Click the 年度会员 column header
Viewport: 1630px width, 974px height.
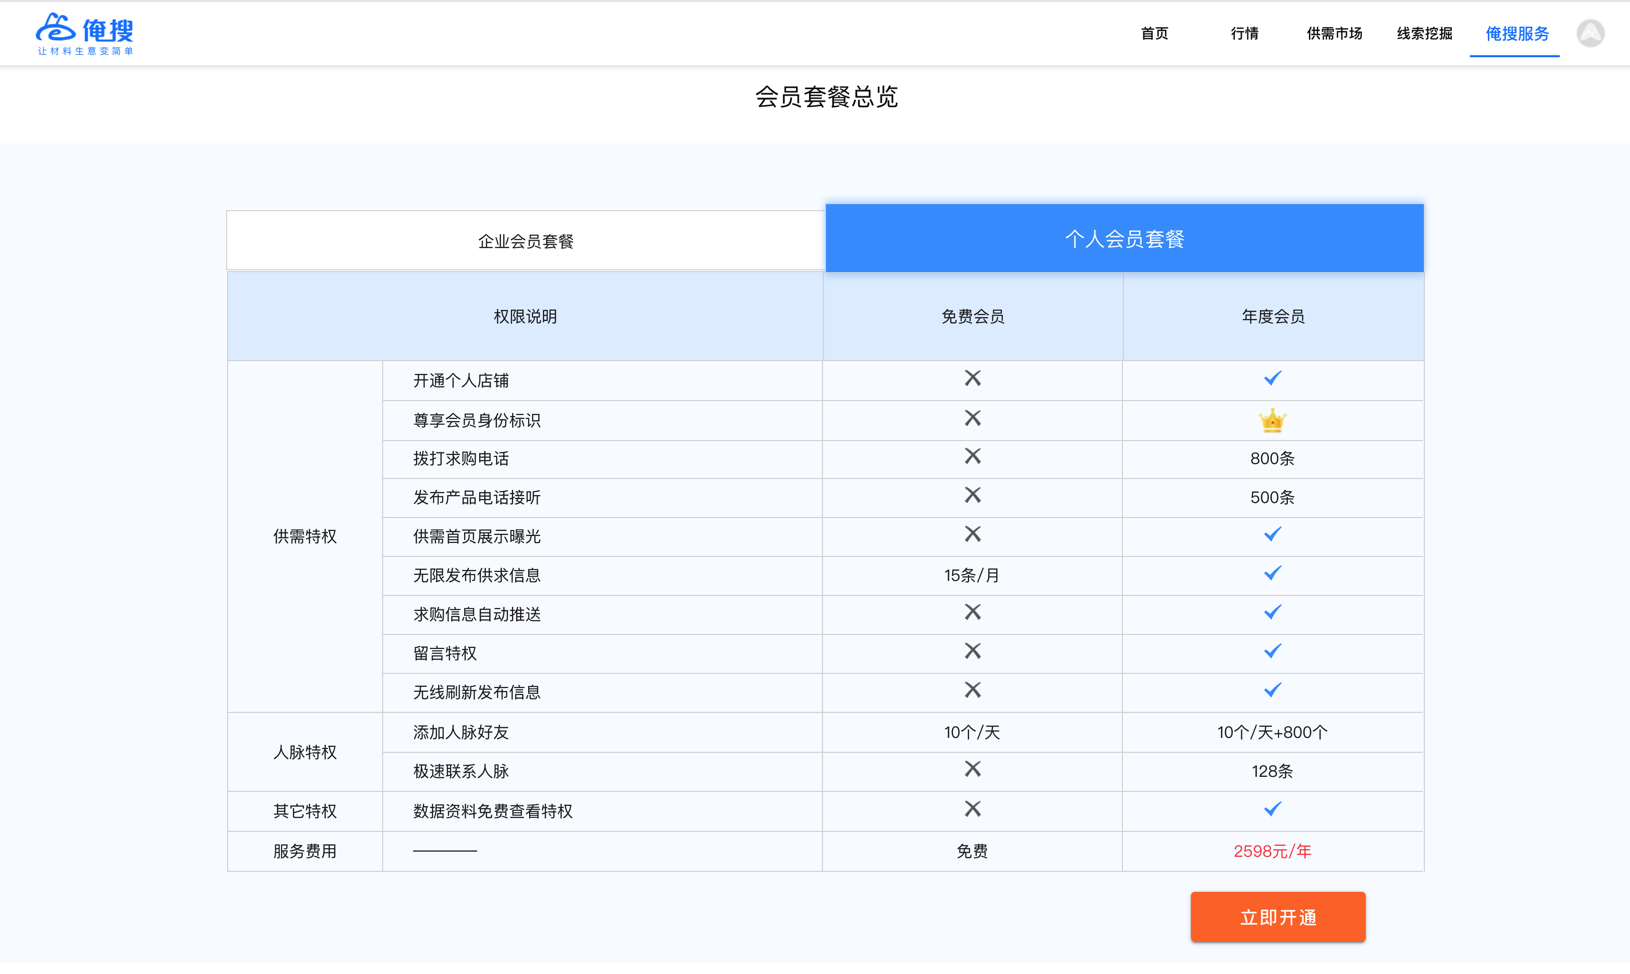(x=1272, y=317)
